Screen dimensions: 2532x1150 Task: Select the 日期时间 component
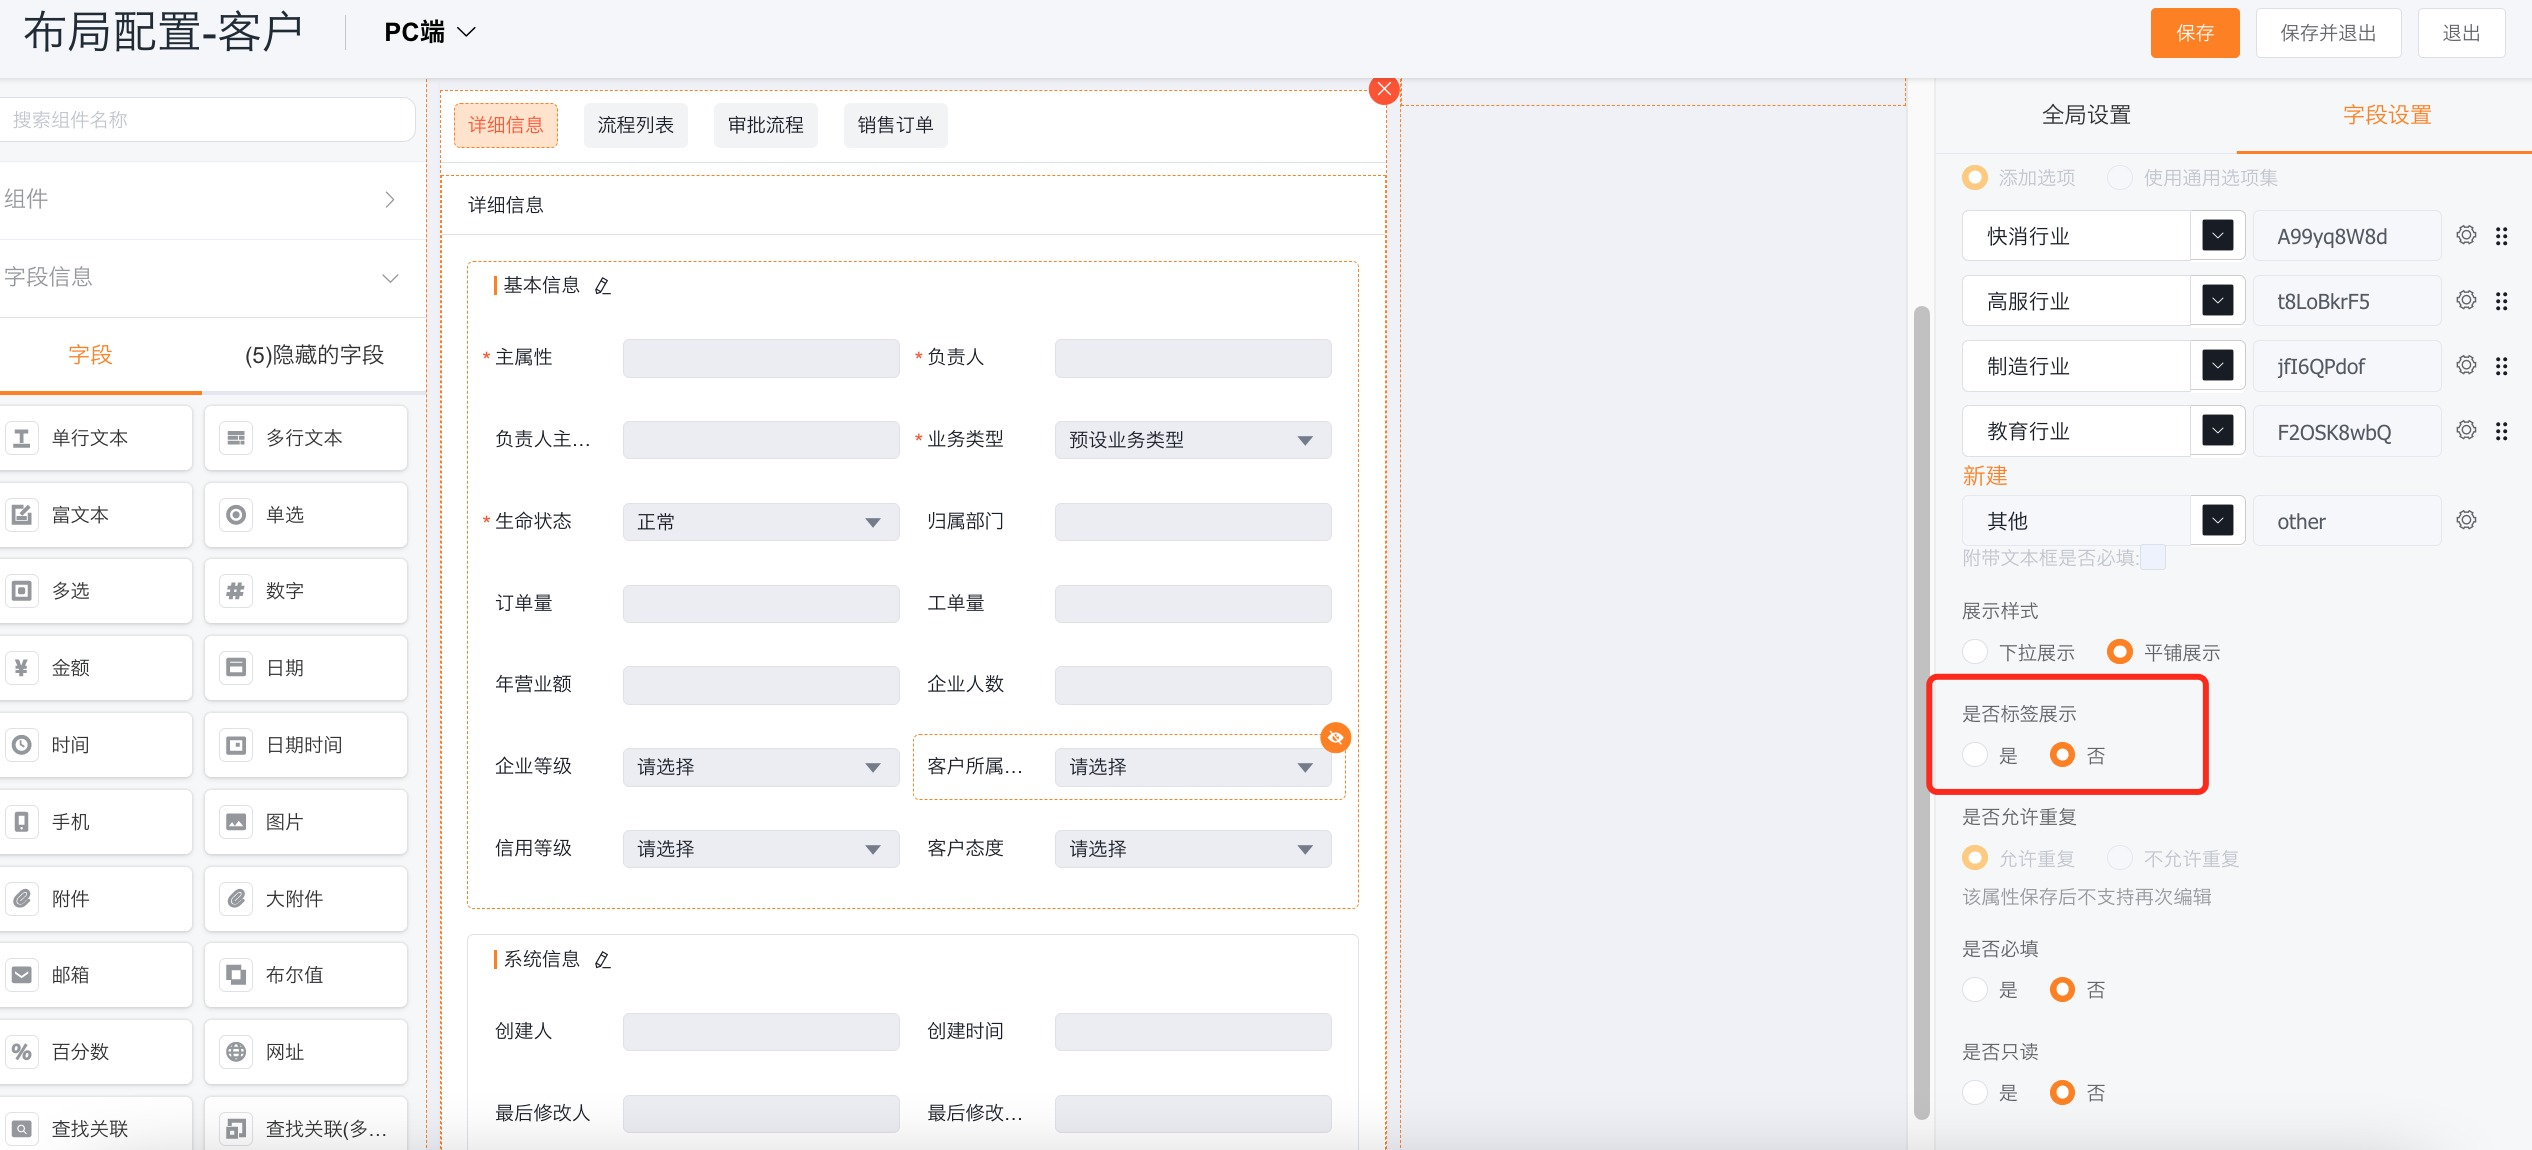[306, 745]
